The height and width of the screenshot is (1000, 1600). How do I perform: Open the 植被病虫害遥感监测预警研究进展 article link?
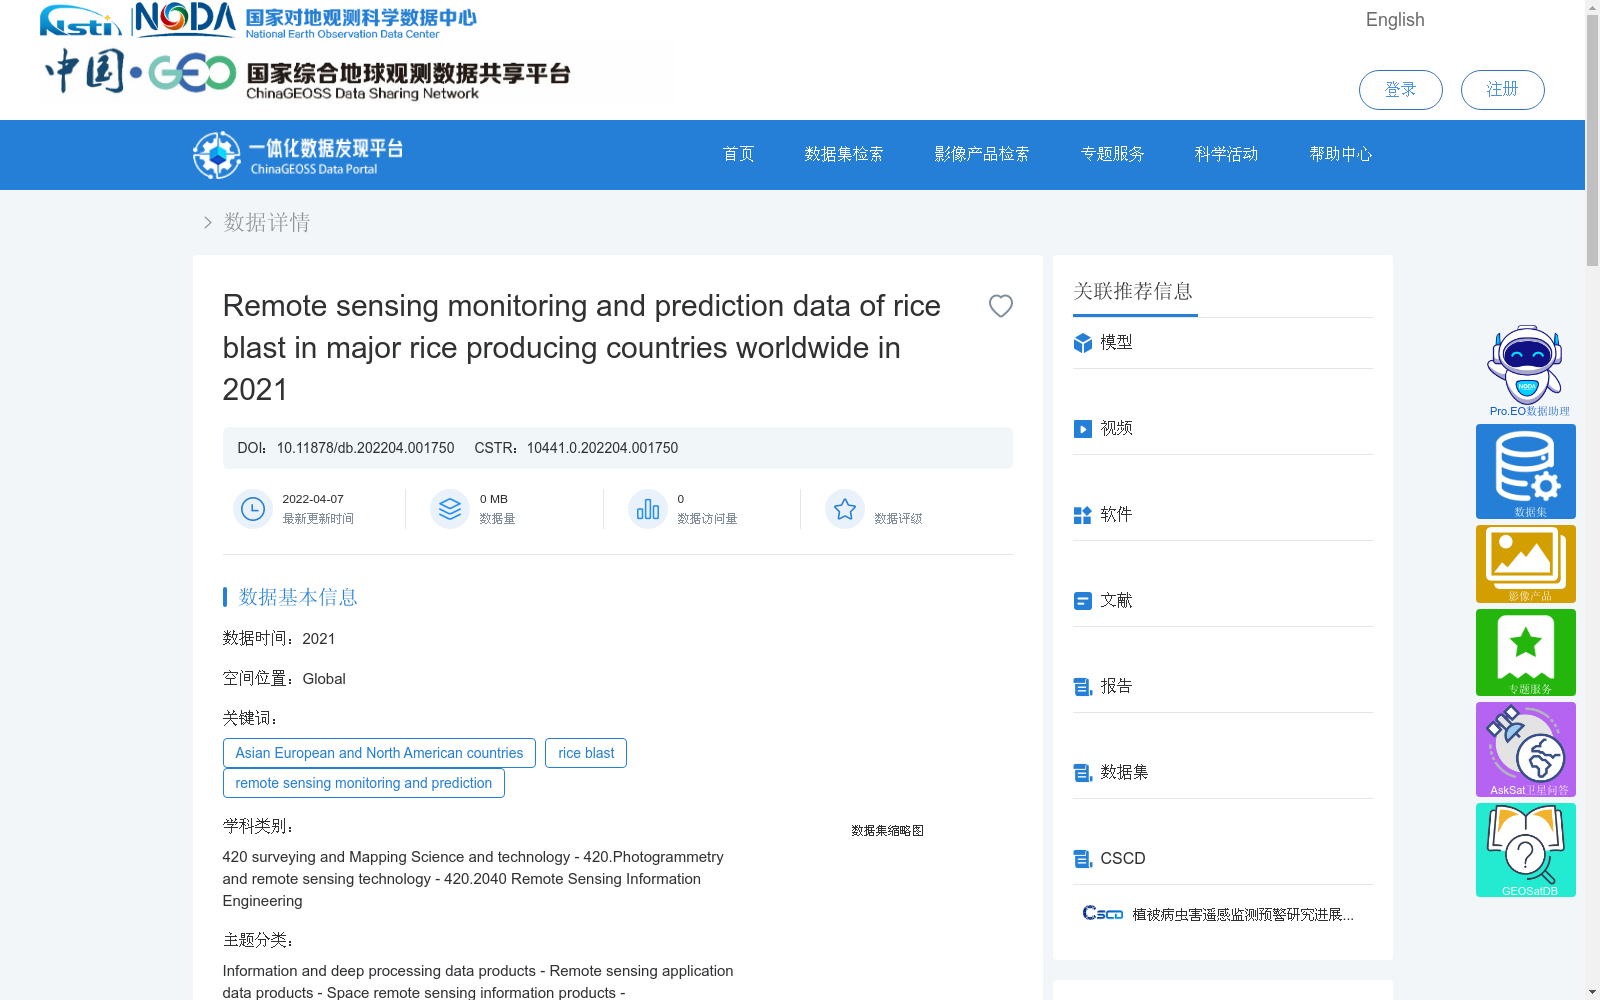[1243, 914]
